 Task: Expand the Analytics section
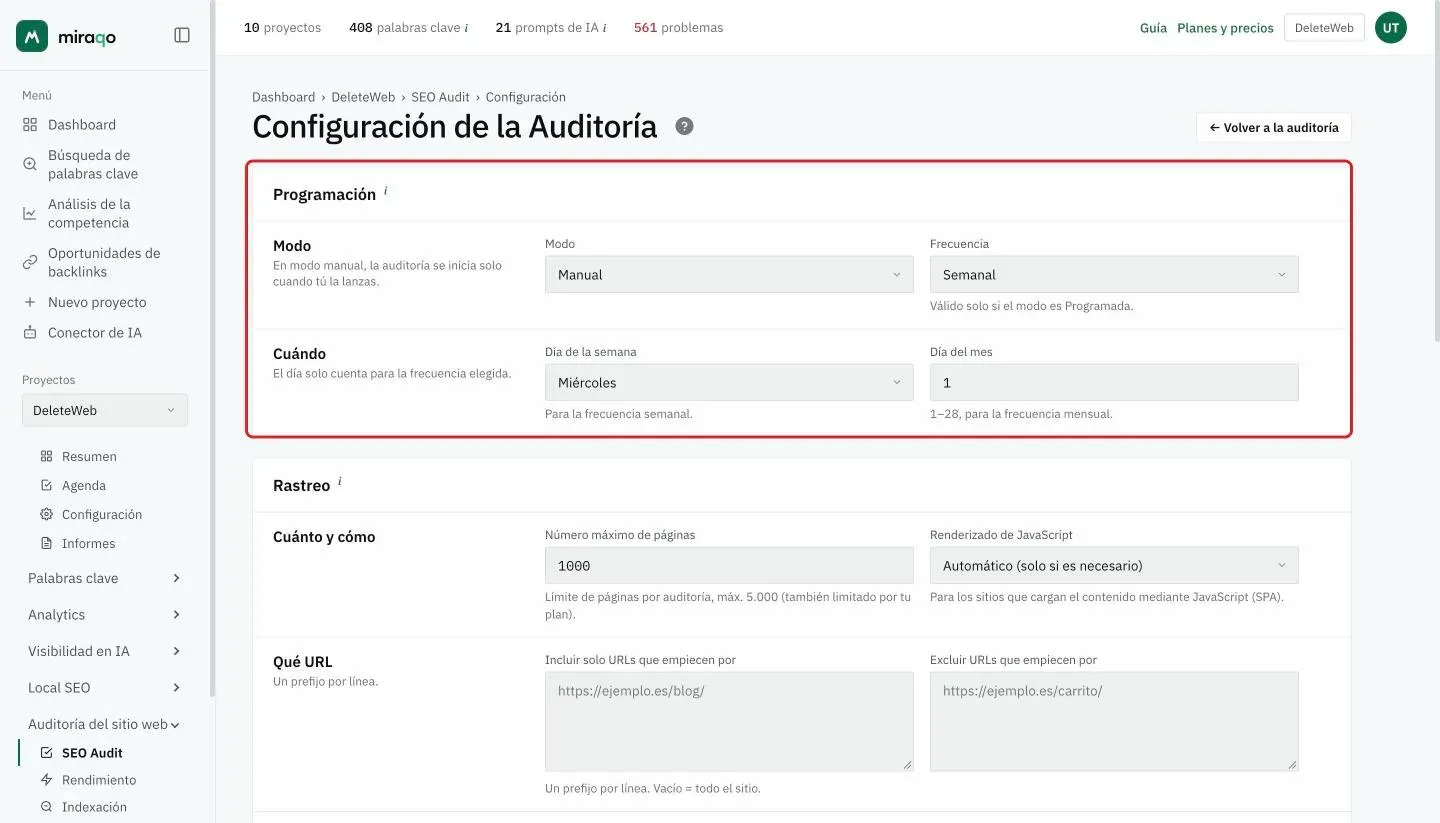click(x=104, y=615)
